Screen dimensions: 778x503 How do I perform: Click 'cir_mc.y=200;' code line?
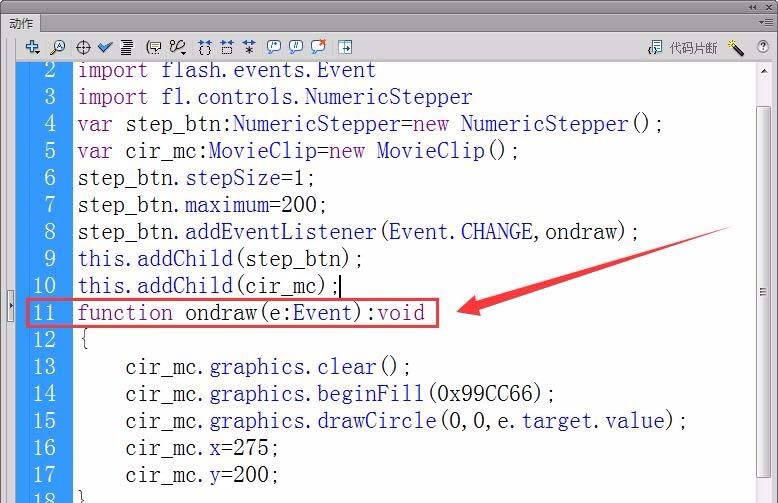[x=202, y=475]
